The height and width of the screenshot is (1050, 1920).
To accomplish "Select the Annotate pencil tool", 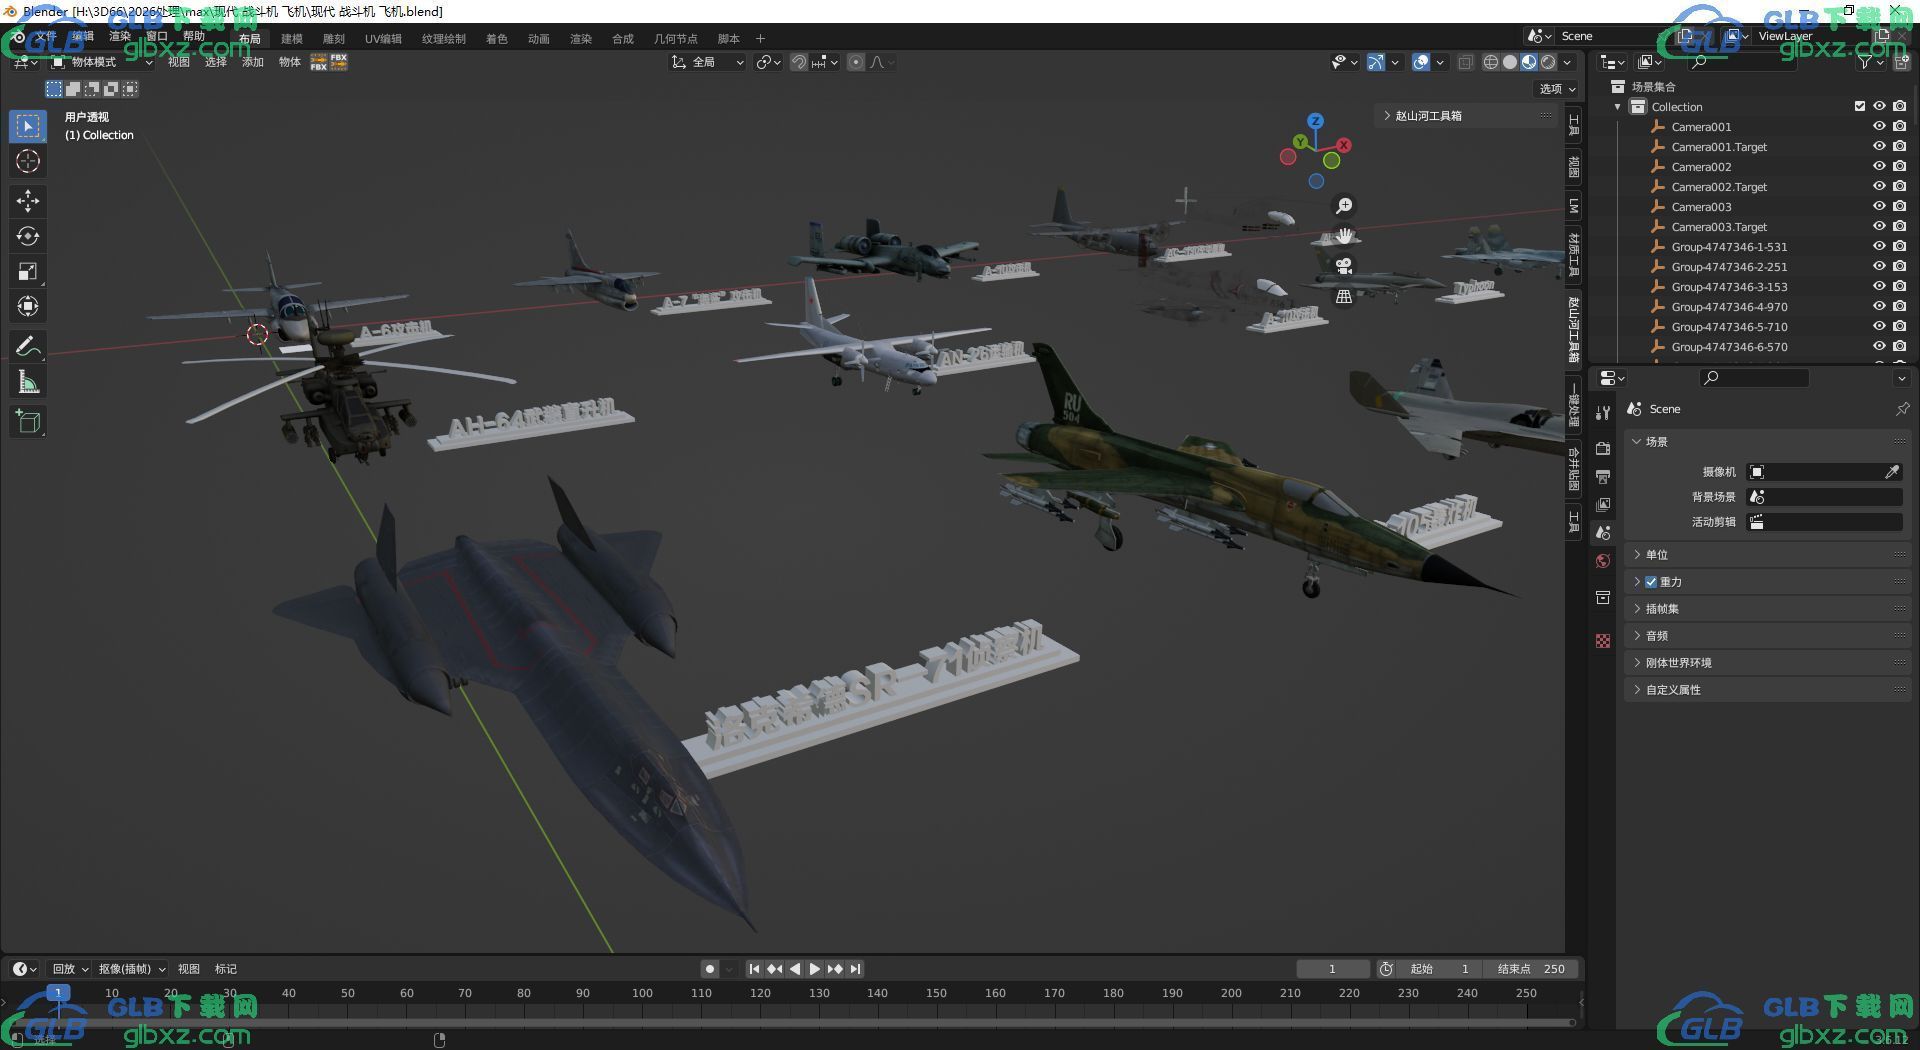I will 28,346.
